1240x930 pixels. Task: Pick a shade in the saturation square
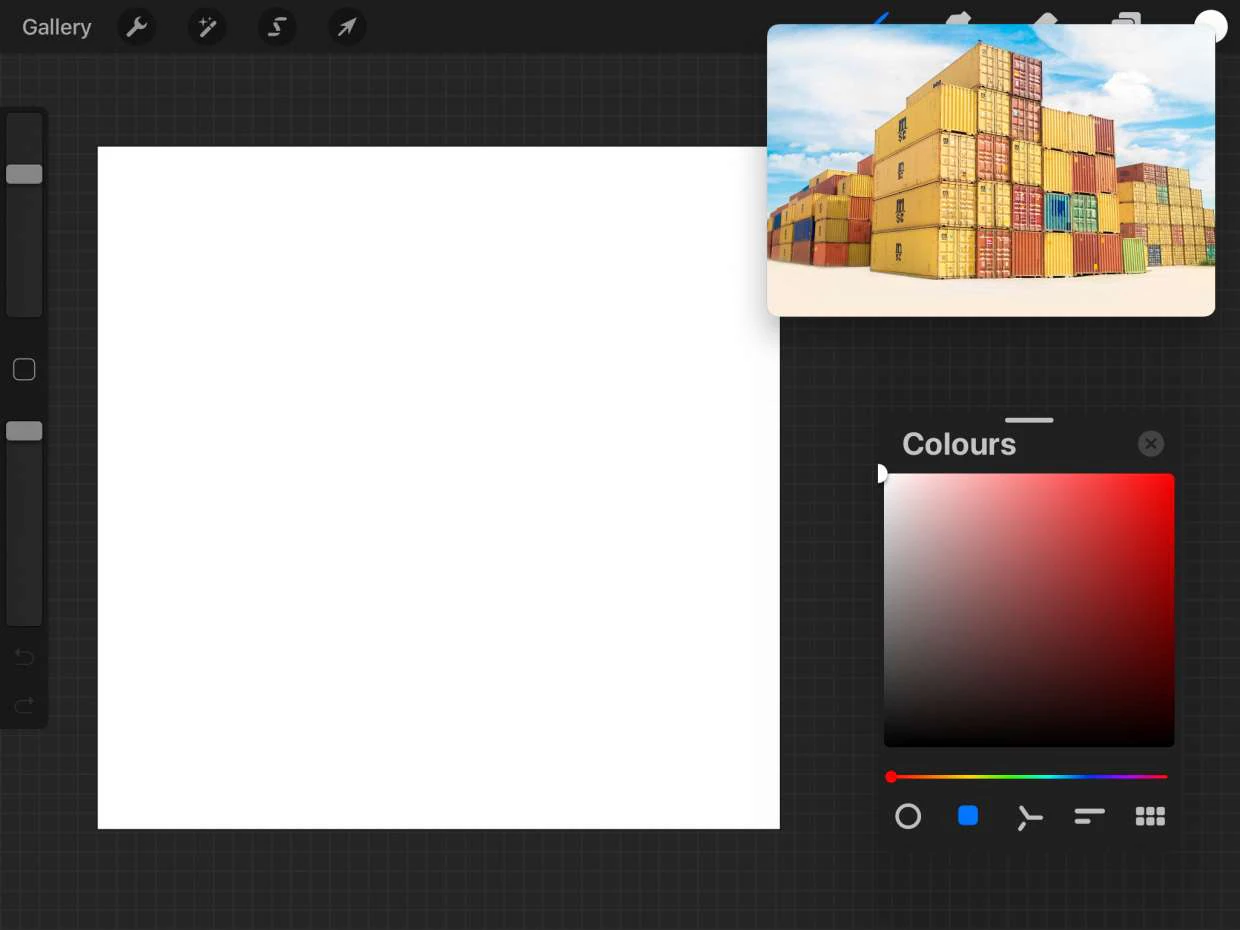click(1029, 609)
